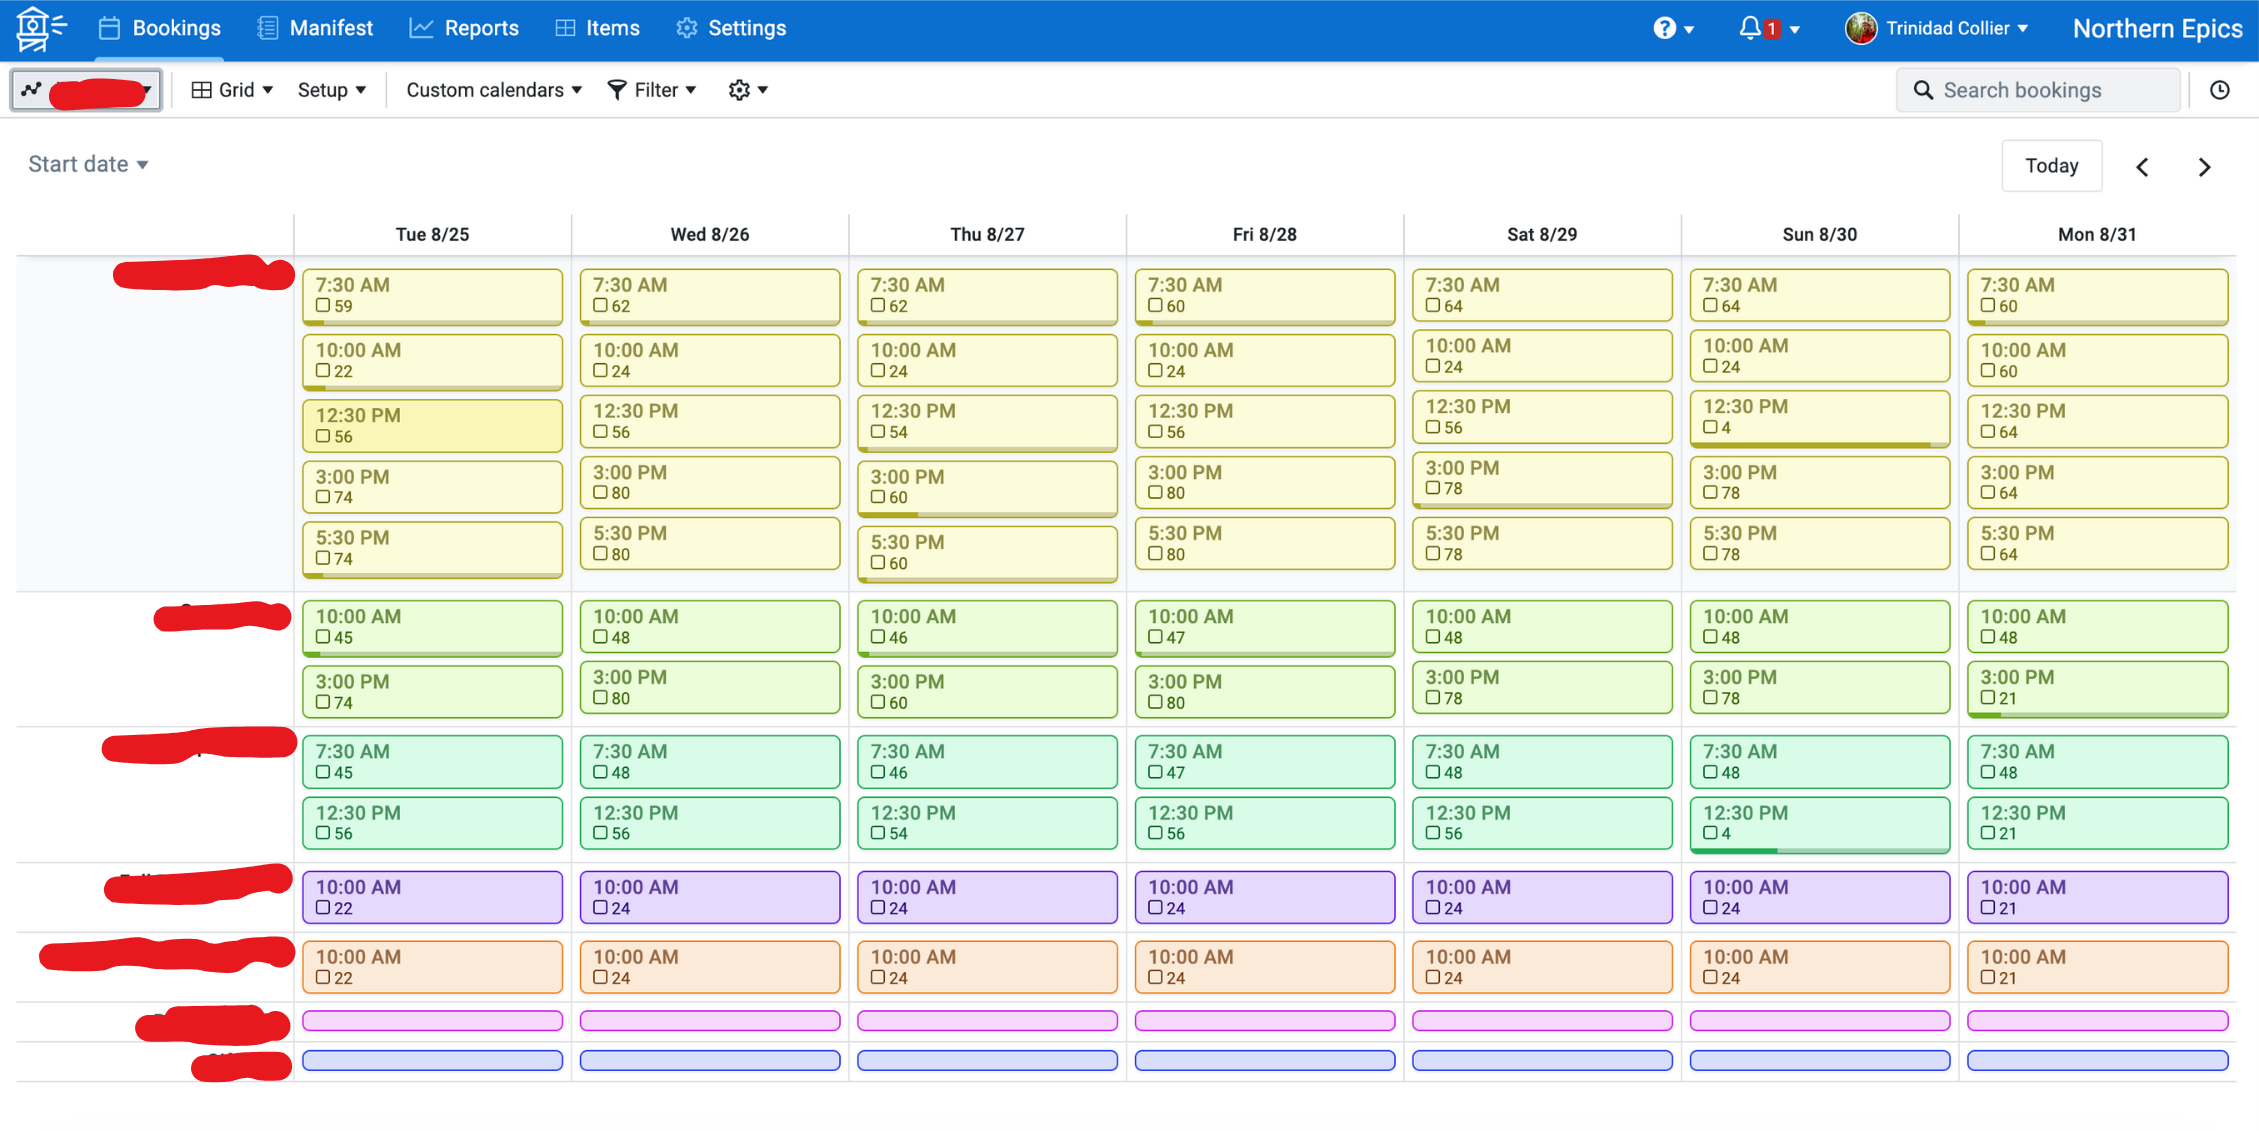Check Sun 8/30 yellow 12:30 PM 4 checkbox
The width and height of the screenshot is (2259, 1131).
coord(1710,428)
